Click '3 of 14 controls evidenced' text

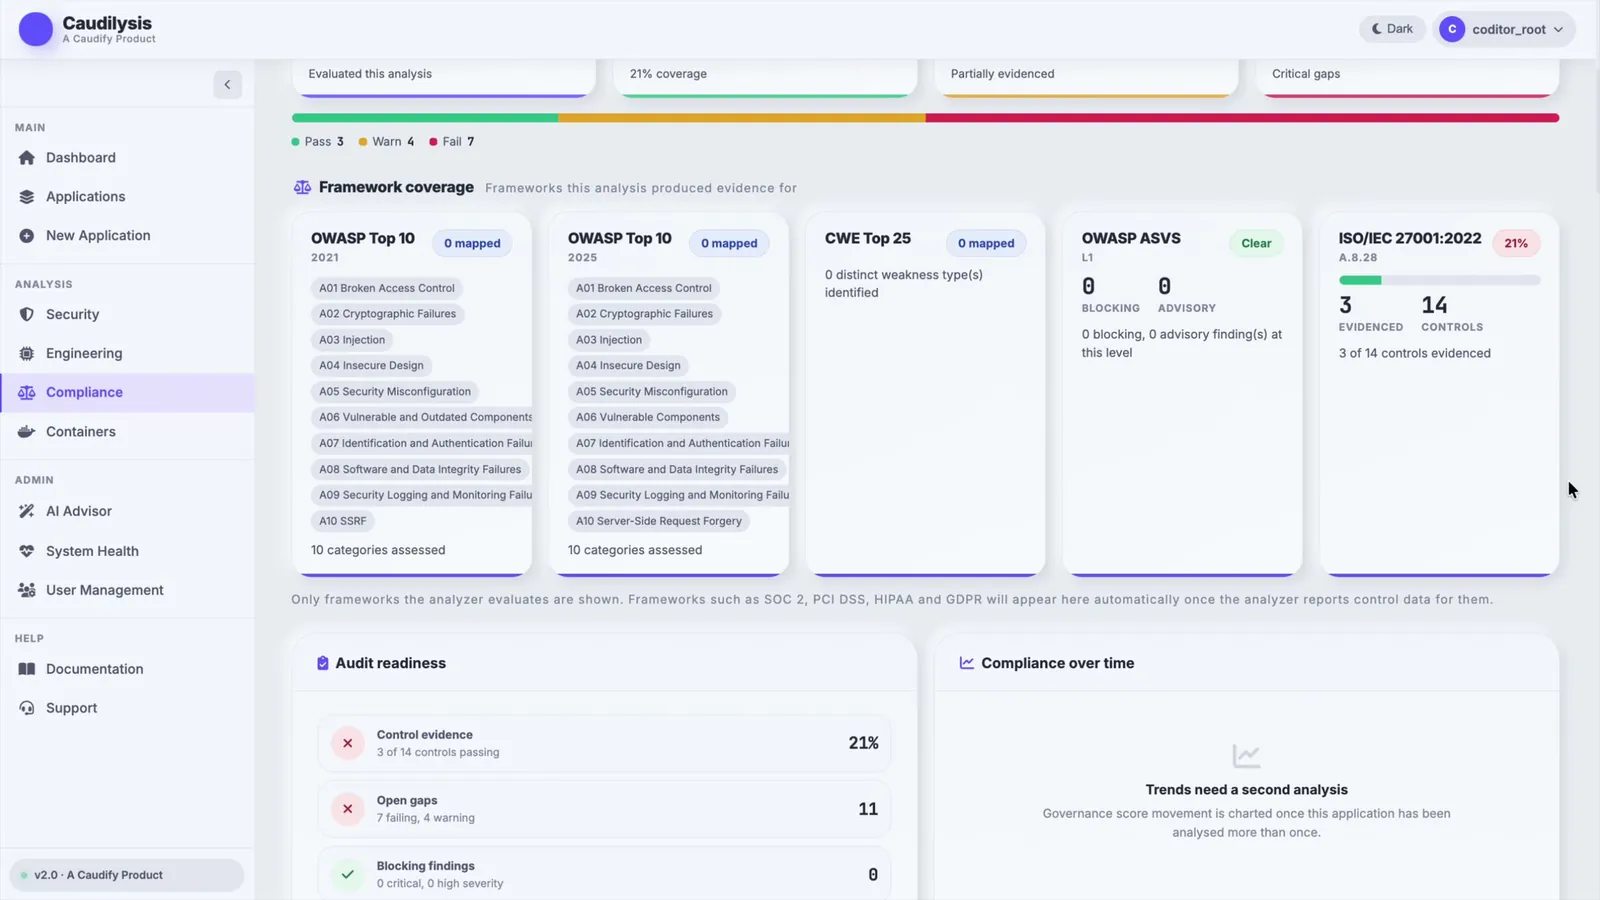pos(1415,353)
